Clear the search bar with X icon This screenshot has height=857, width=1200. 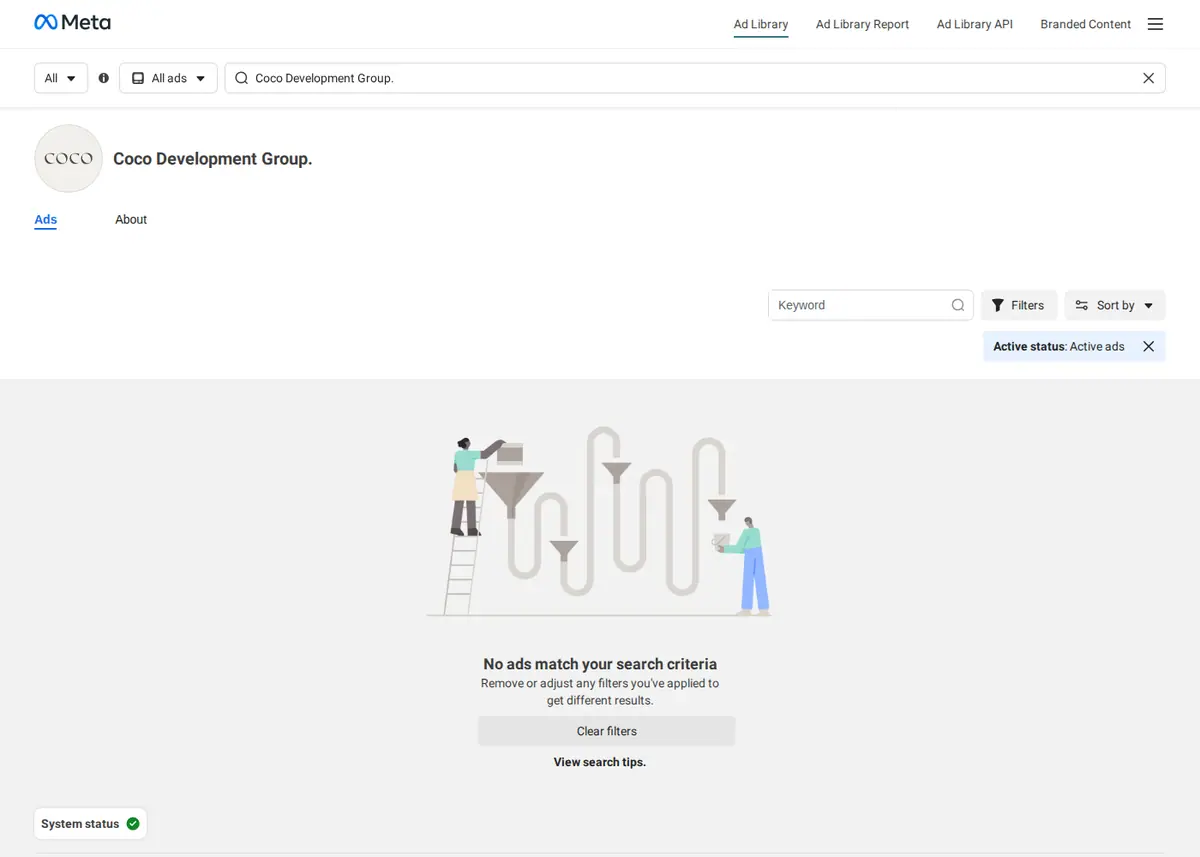point(1148,78)
